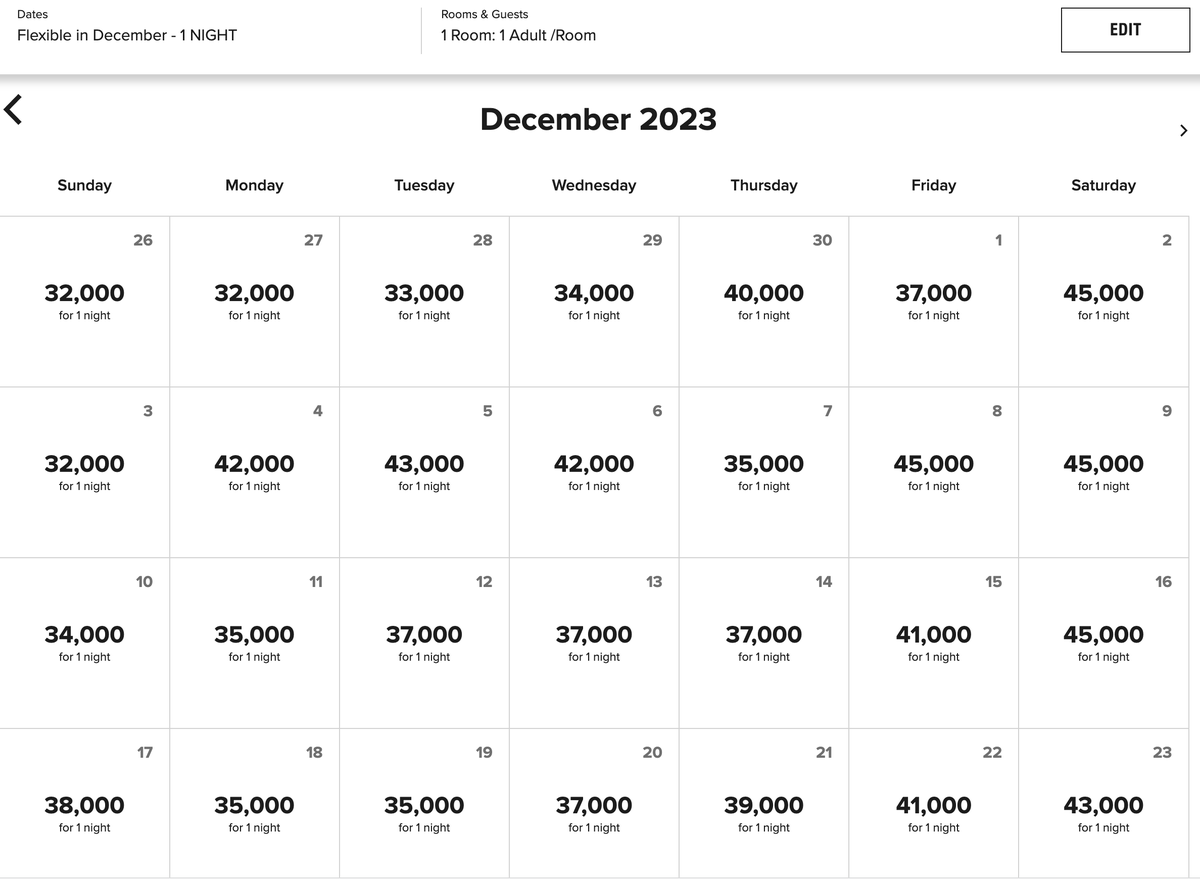Image resolution: width=1200 pixels, height=880 pixels.
Task: Select December 21 with 39,000 rate
Action: (x=764, y=812)
